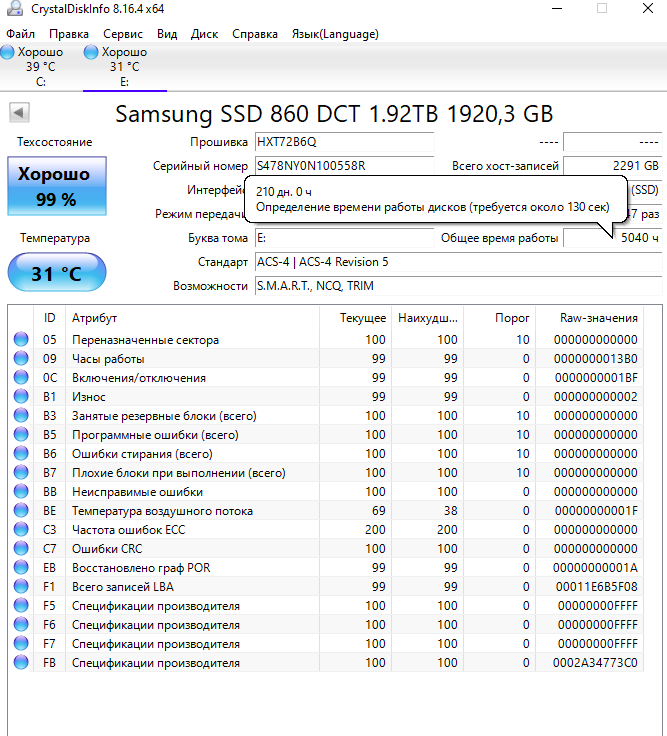Click status icon for F5 Спецификации производителя
The height and width of the screenshot is (736, 667).
(x=21, y=605)
